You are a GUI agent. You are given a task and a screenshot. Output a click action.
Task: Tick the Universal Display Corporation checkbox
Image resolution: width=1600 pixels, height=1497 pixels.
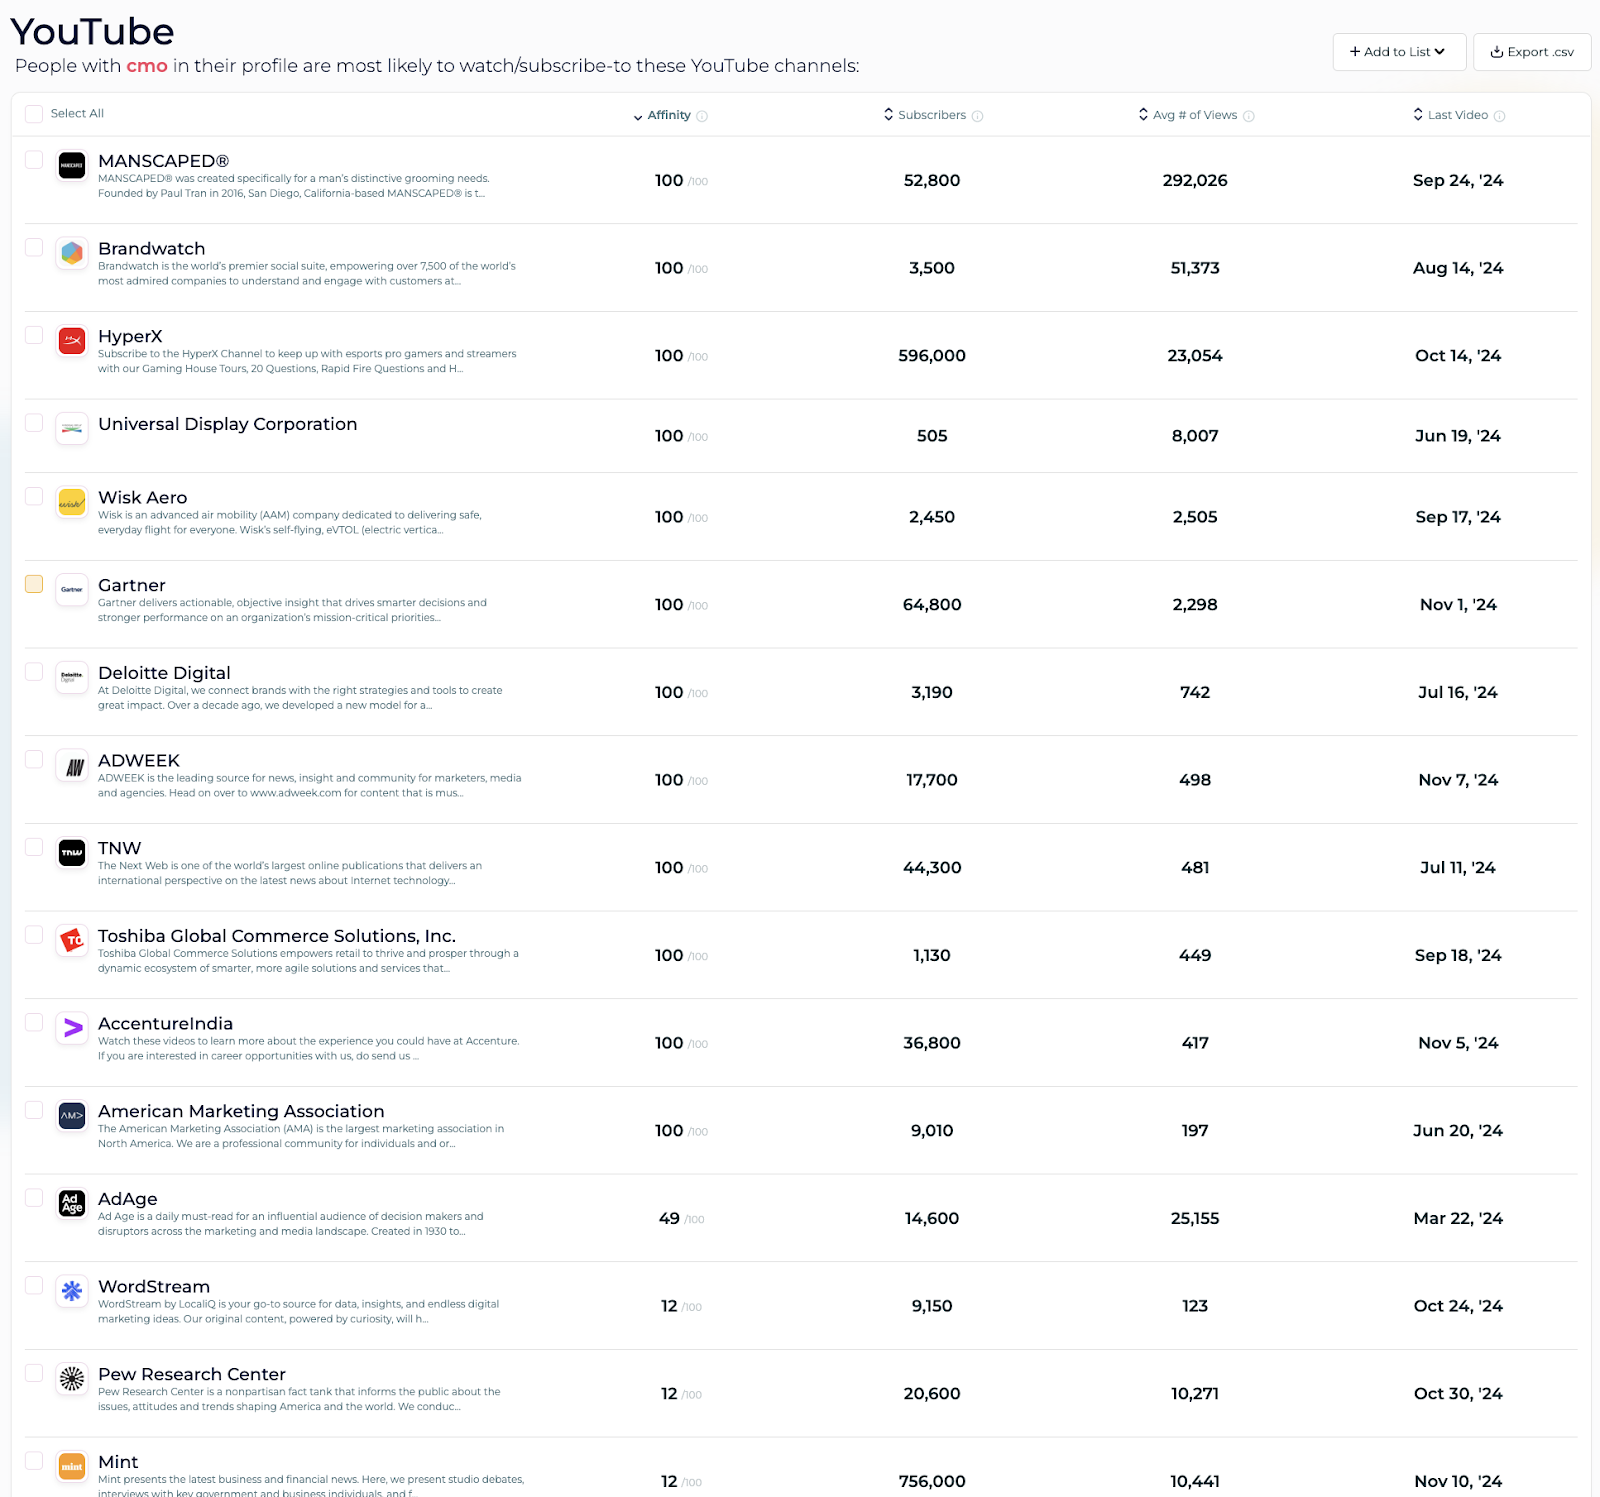coord(34,423)
